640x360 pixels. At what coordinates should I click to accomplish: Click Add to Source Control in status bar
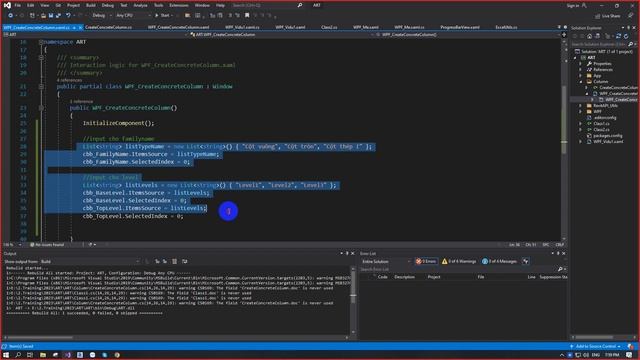(x=596, y=347)
